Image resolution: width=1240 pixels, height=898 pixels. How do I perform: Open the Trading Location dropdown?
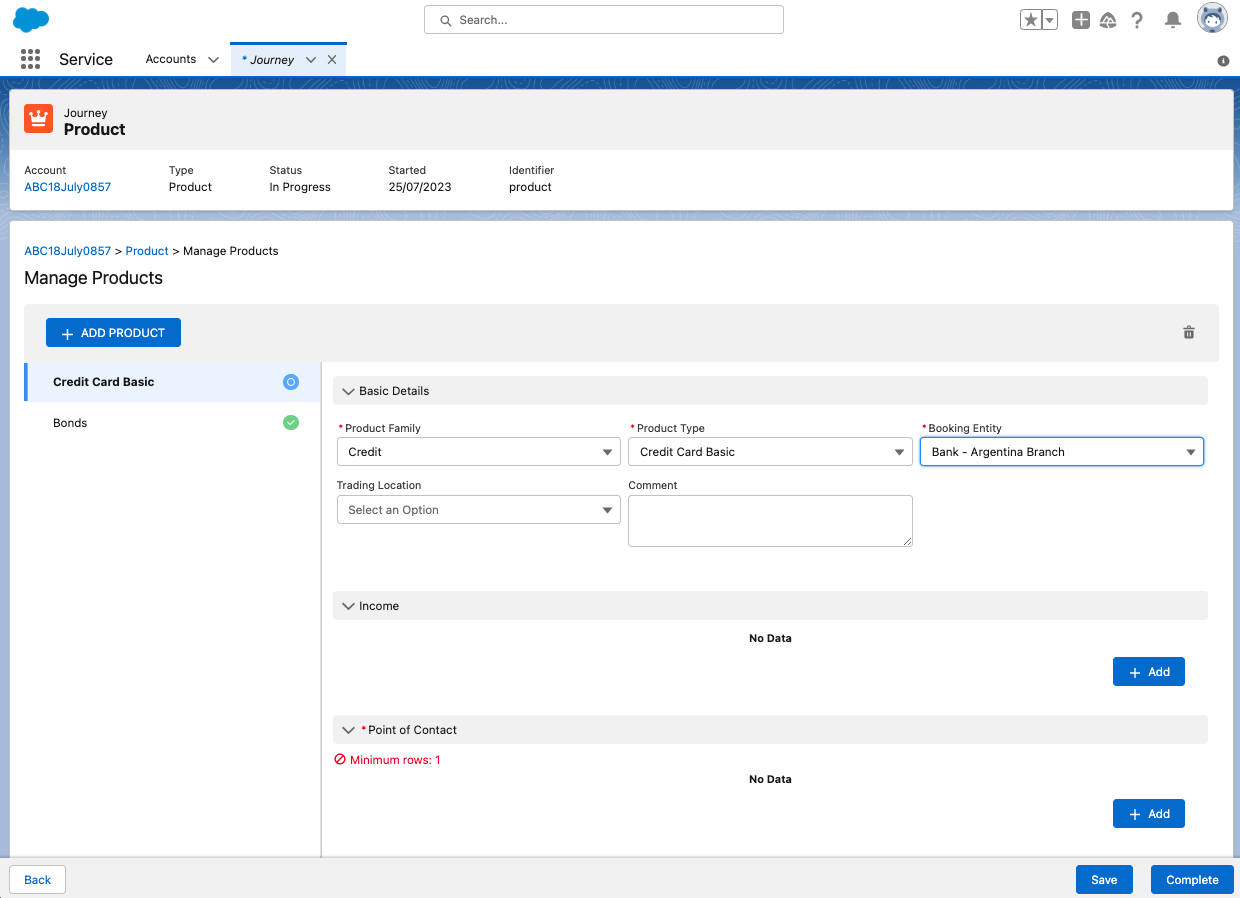478,510
